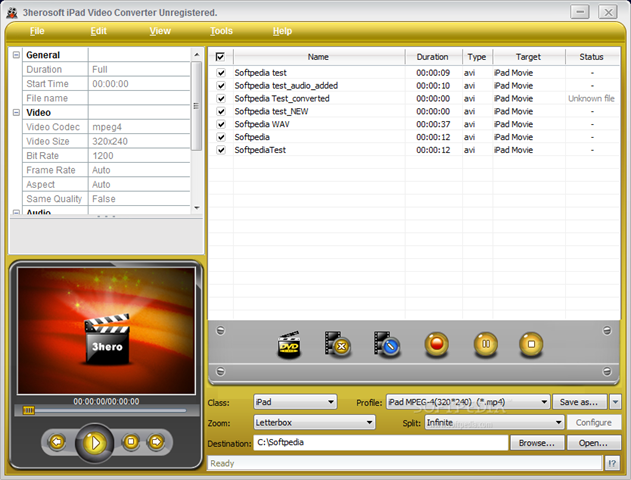Click the properties panel scrollbar thumb
This screenshot has width=631, height=480.
point(196,106)
